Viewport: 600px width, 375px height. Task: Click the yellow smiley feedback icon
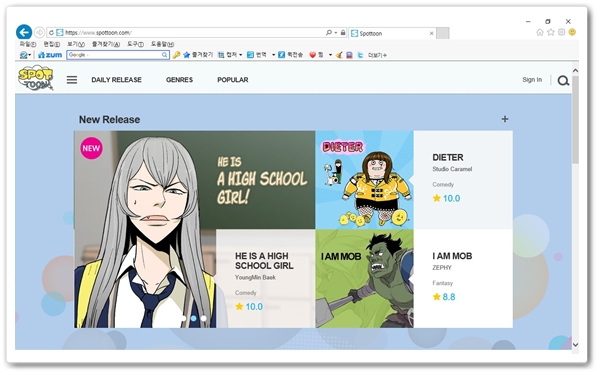[x=572, y=33]
